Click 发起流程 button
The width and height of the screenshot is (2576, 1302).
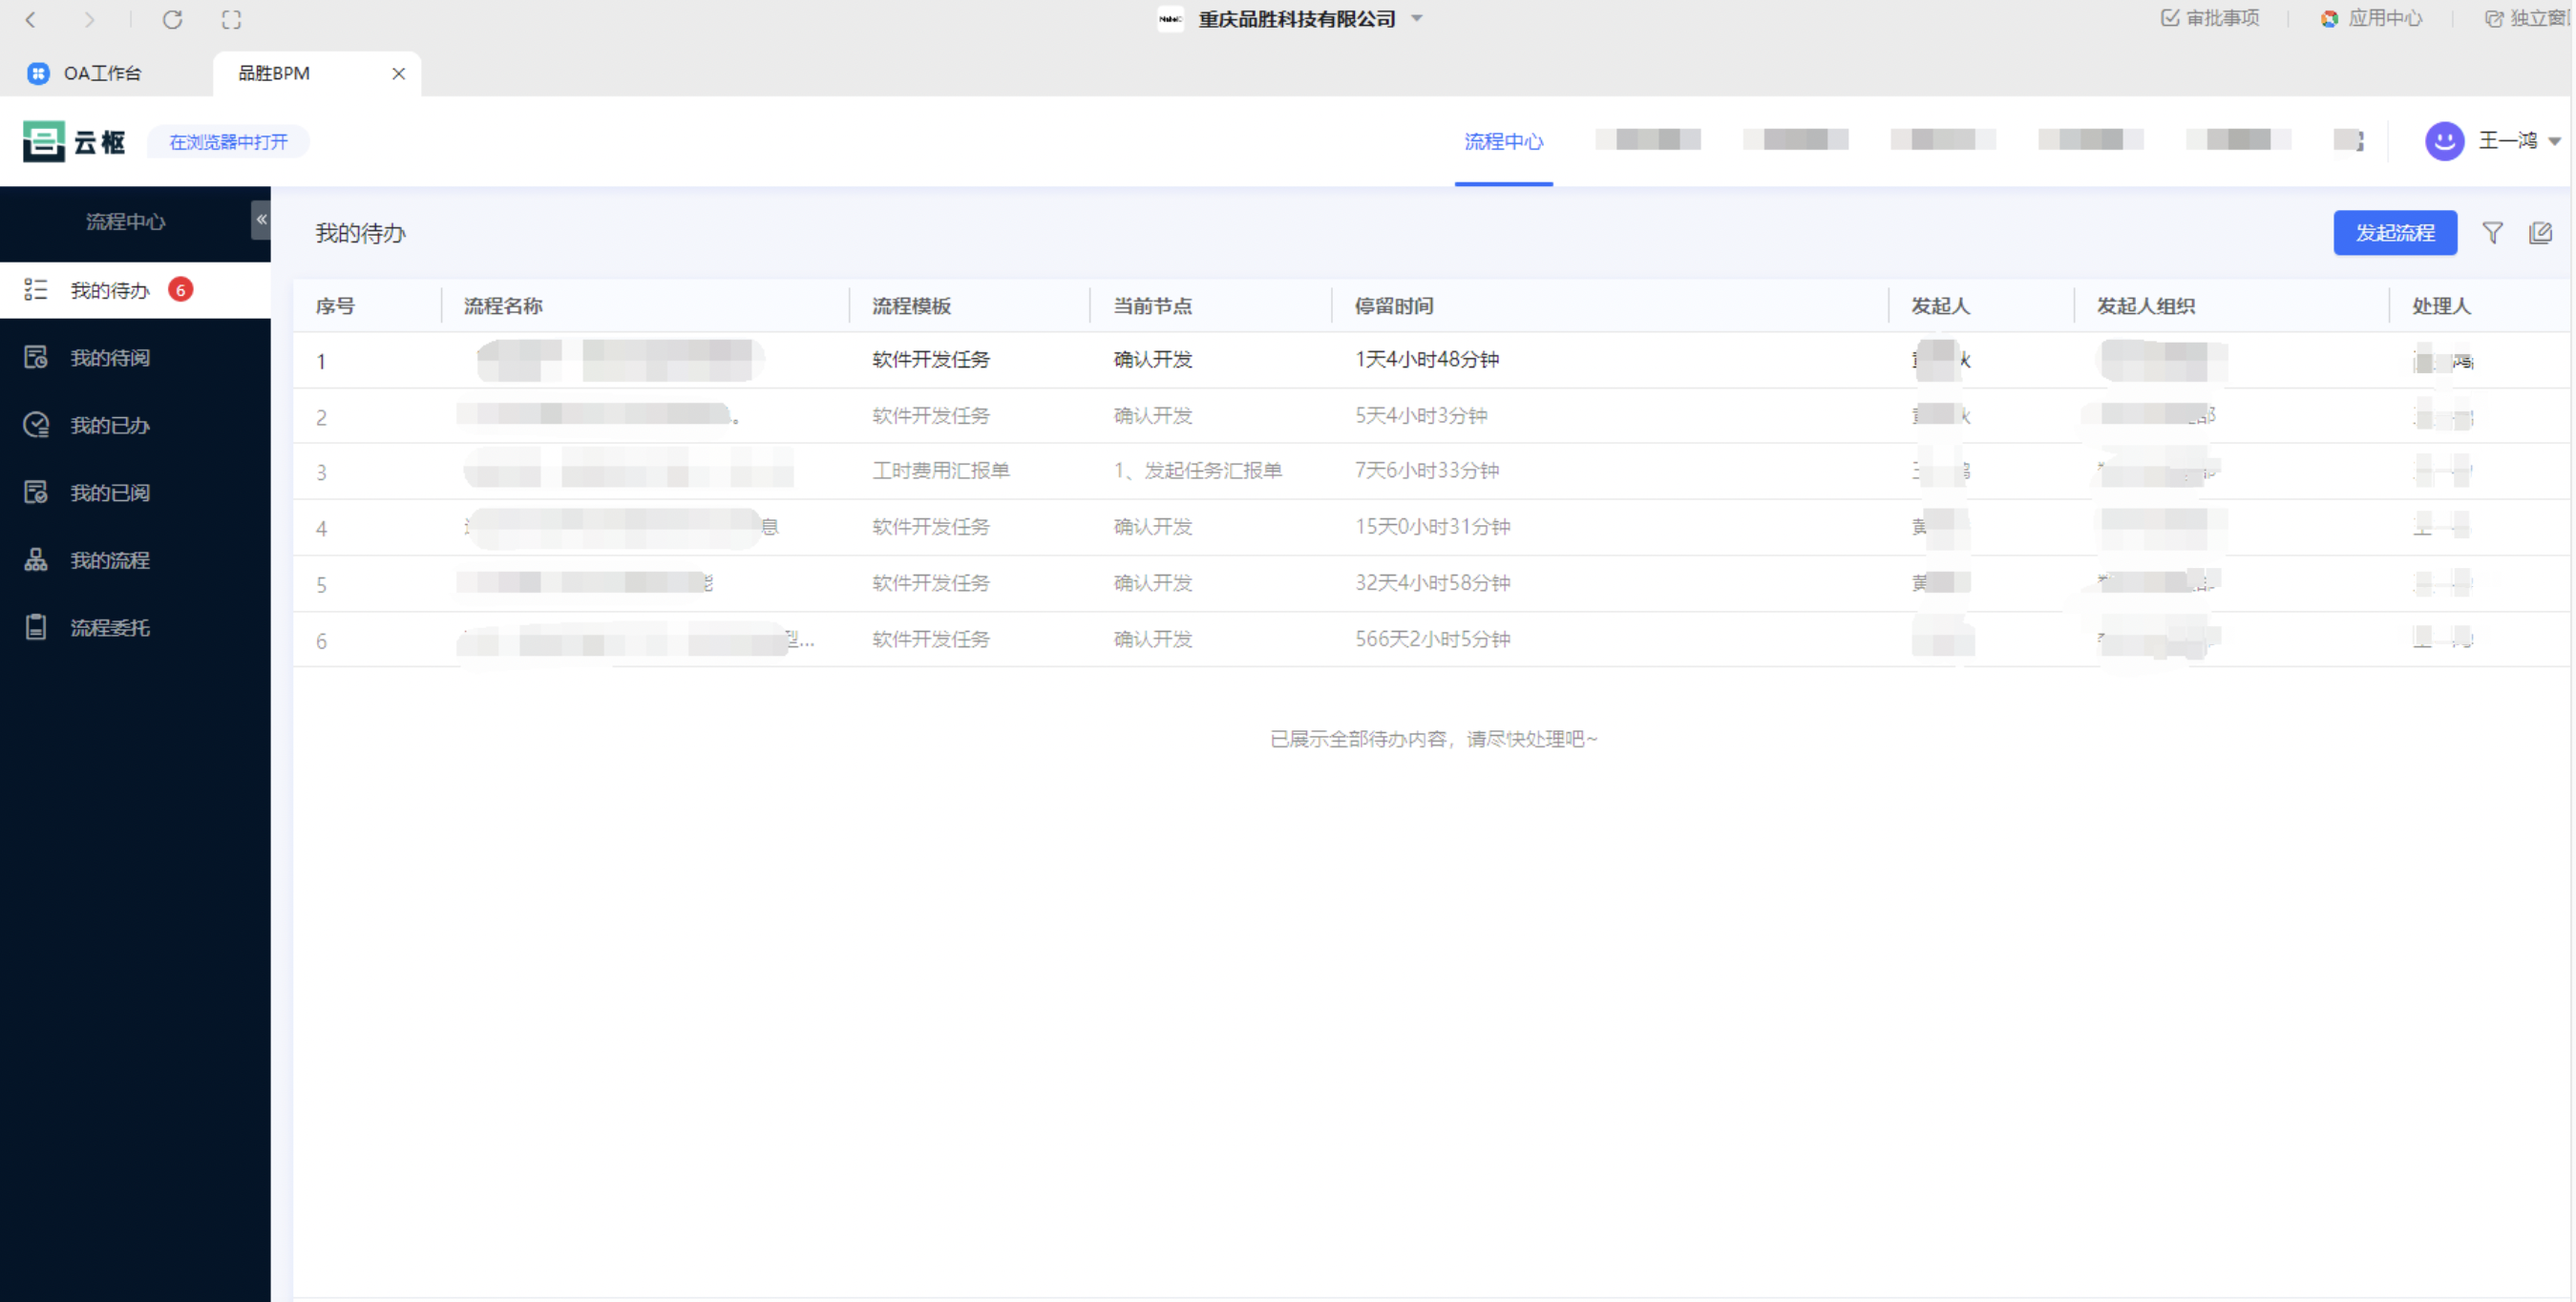2394,233
